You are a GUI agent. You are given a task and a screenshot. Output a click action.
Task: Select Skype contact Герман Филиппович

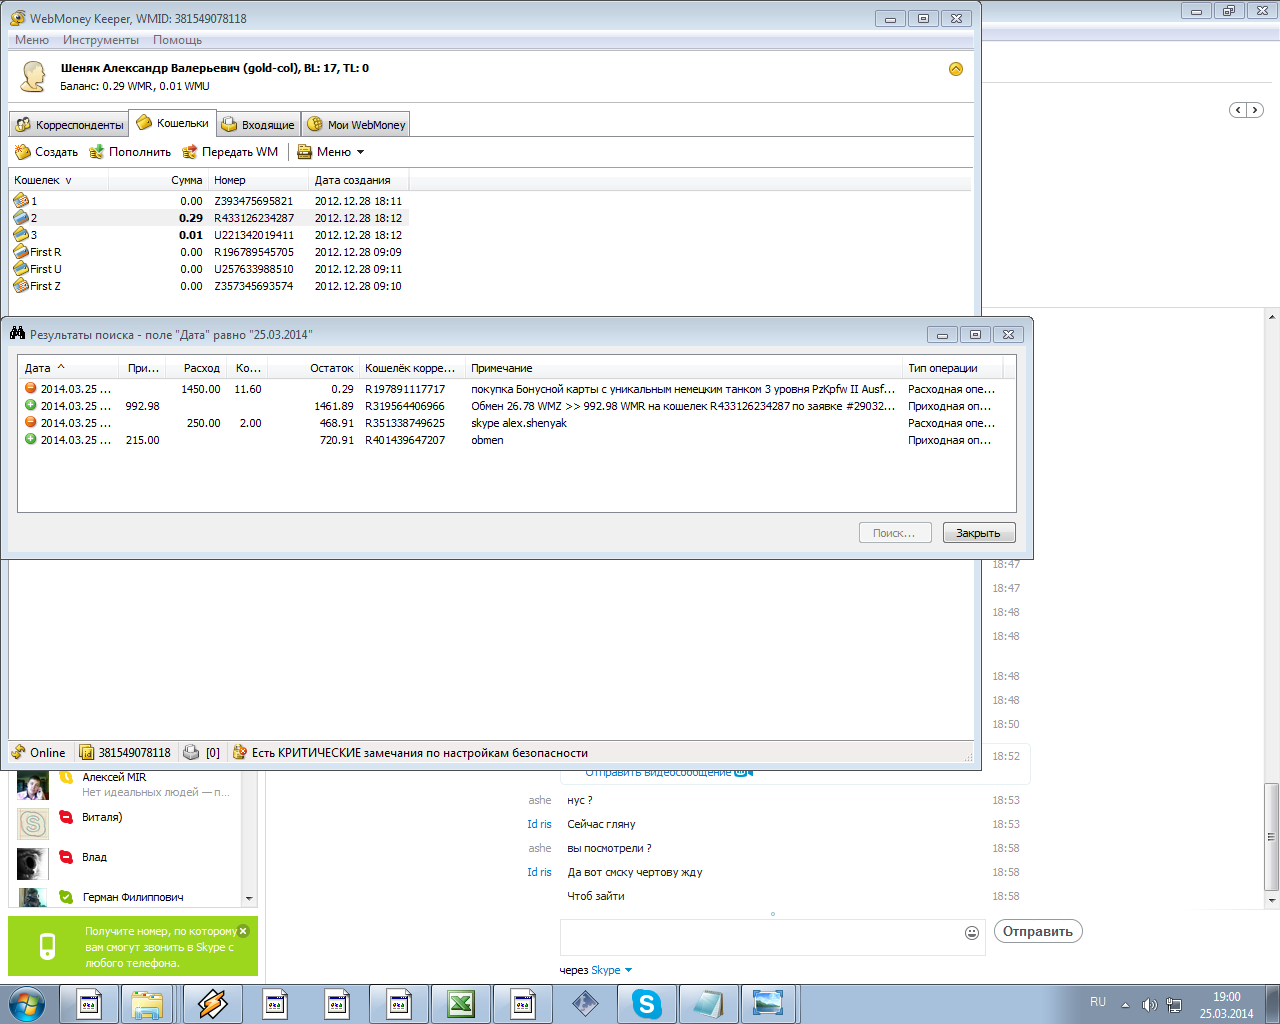[x=127, y=897]
